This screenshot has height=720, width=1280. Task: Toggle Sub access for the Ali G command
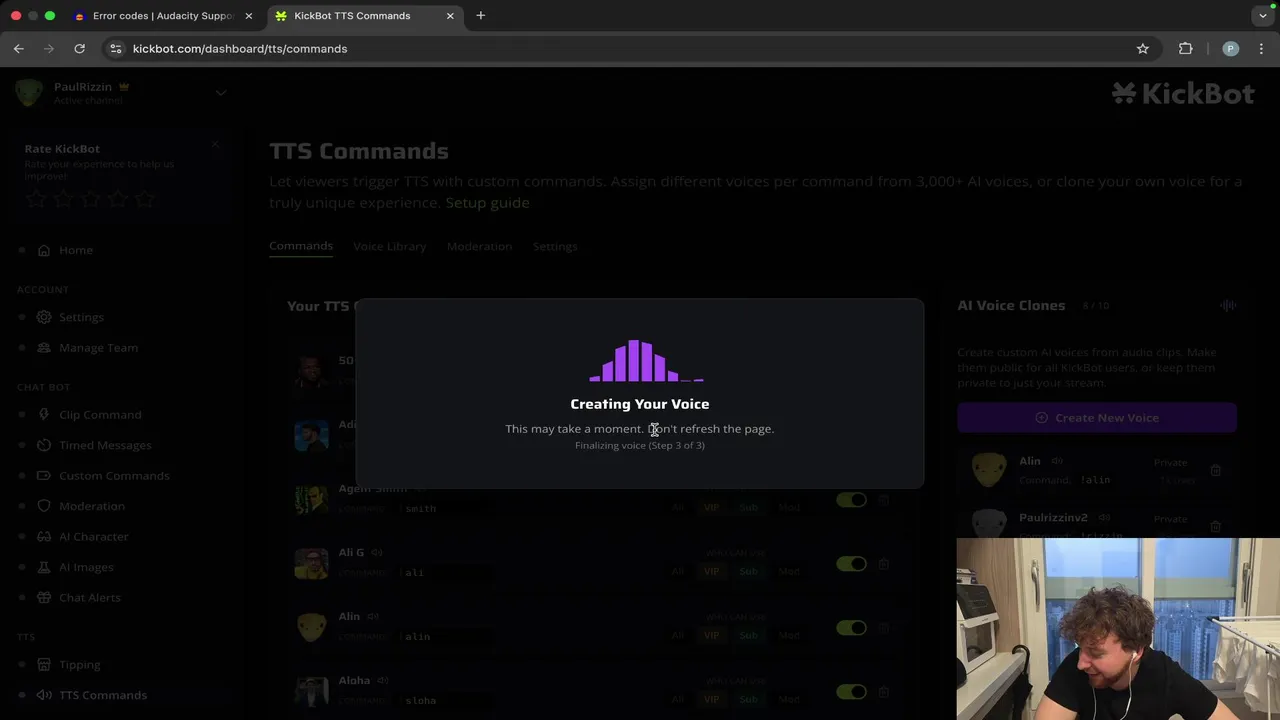pos(748,571)
